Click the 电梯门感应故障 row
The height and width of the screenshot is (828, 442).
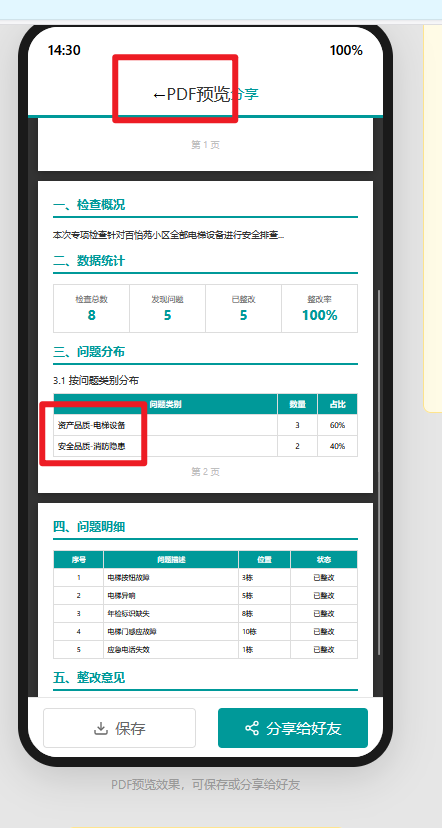[x=205, y=632]
